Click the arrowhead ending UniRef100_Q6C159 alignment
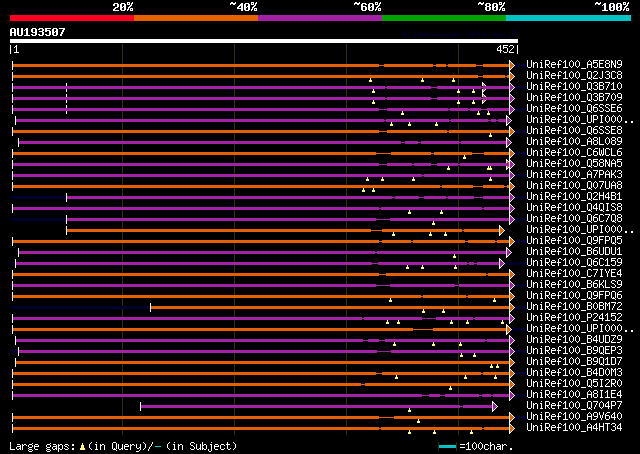Screen dimensions: 640x454 click(502, 263)
